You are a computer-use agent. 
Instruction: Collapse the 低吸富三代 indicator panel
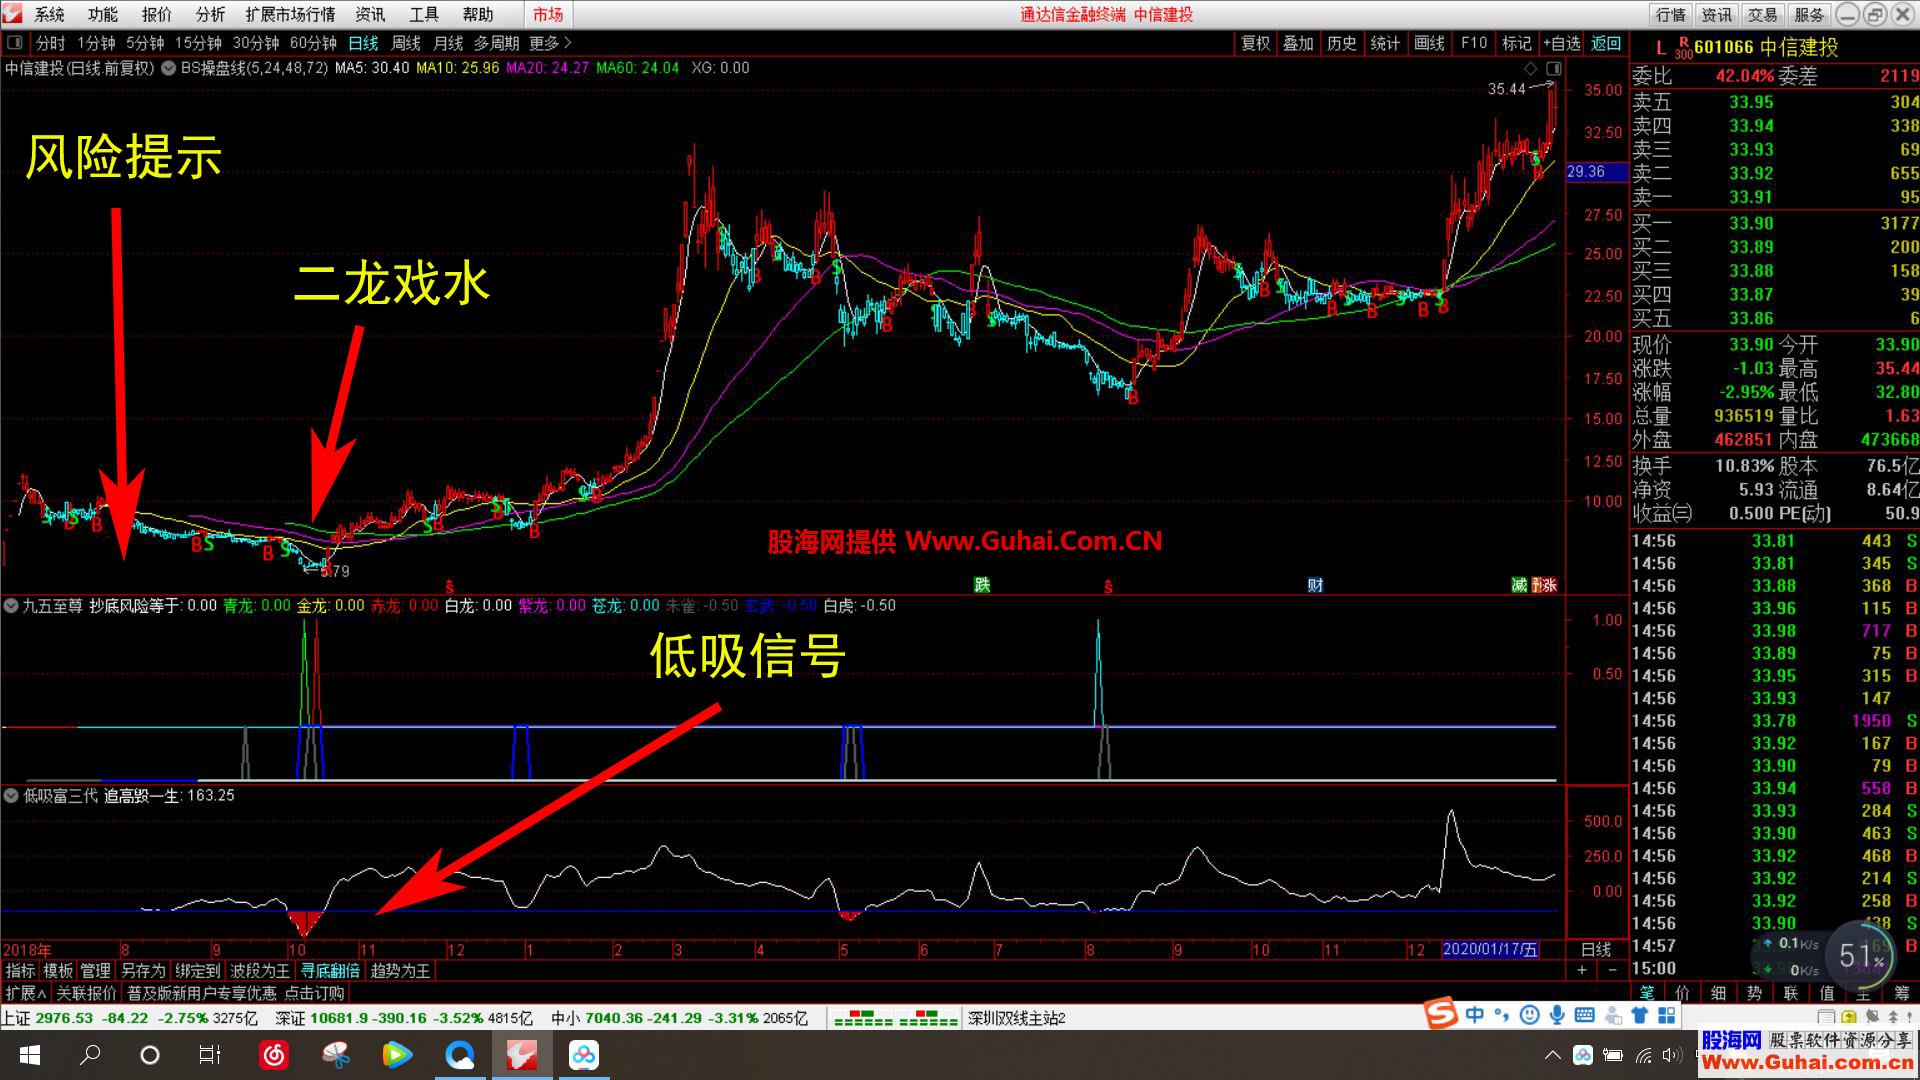point(11,795)
